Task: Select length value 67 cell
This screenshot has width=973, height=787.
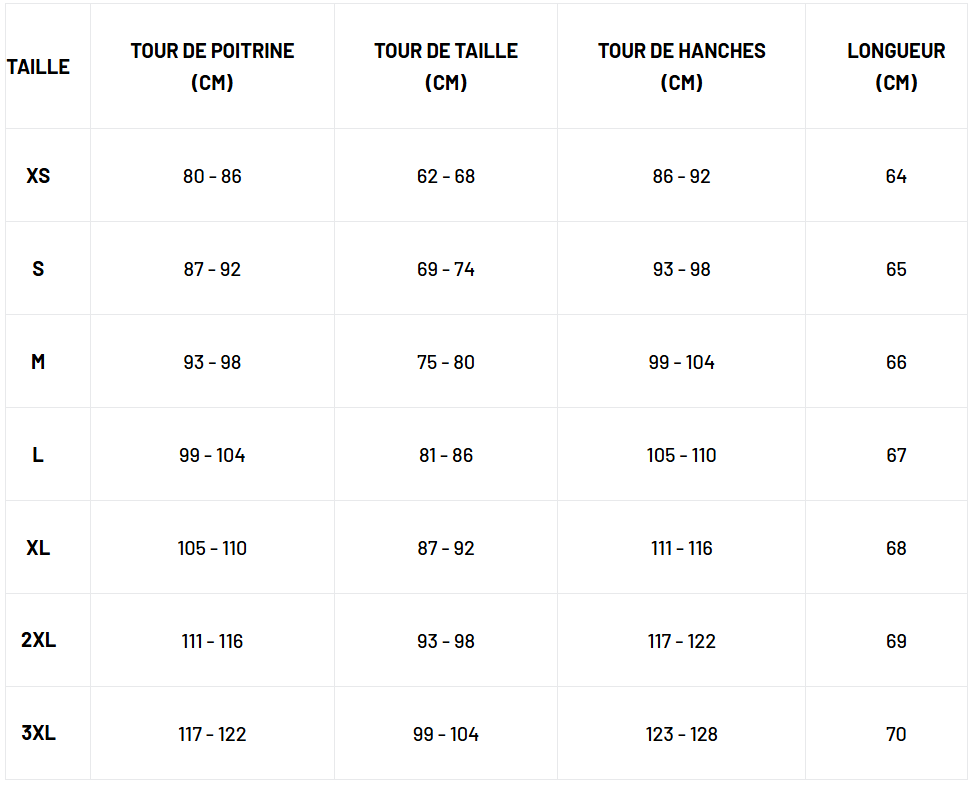Action: pos(896,455)
